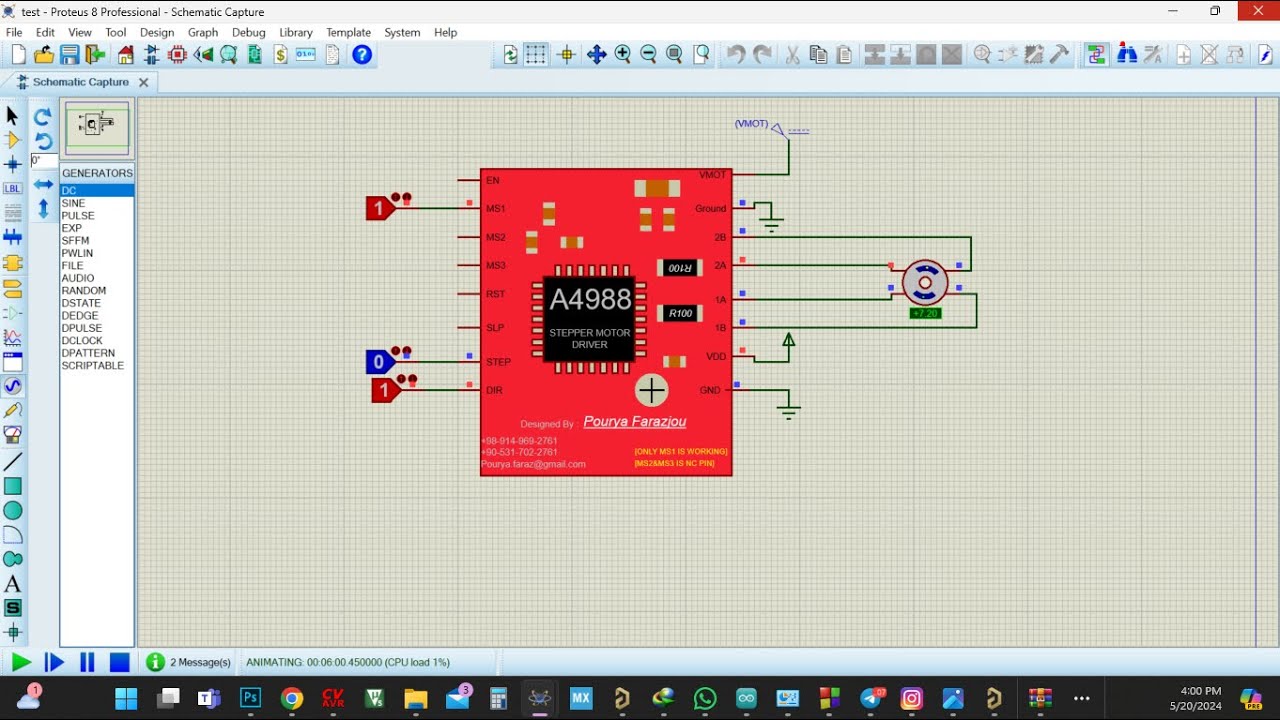Pause the running simulation

(x=87, y=662)
